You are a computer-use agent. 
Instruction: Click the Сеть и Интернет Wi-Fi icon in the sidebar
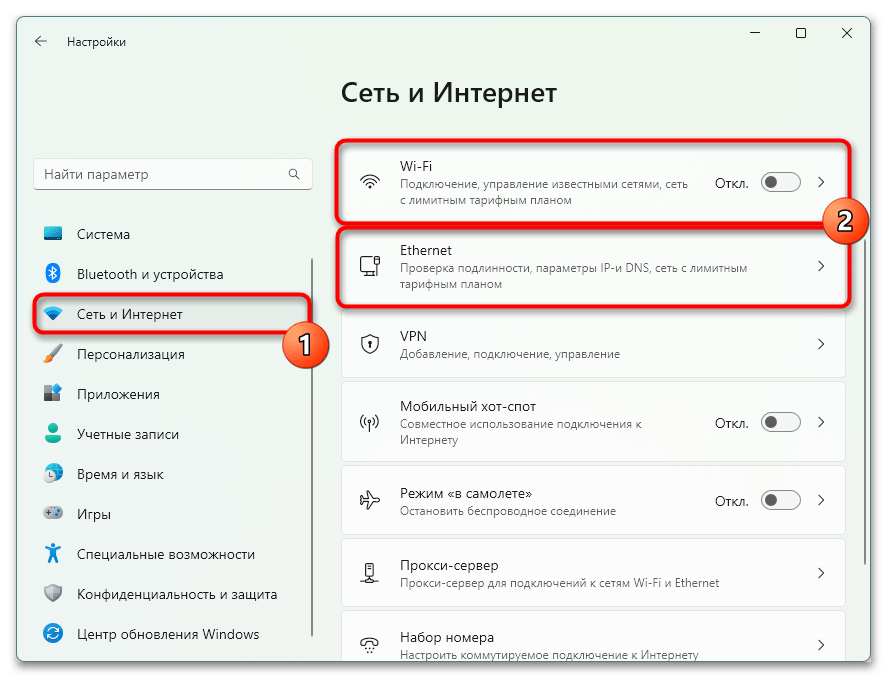(53, 314)
